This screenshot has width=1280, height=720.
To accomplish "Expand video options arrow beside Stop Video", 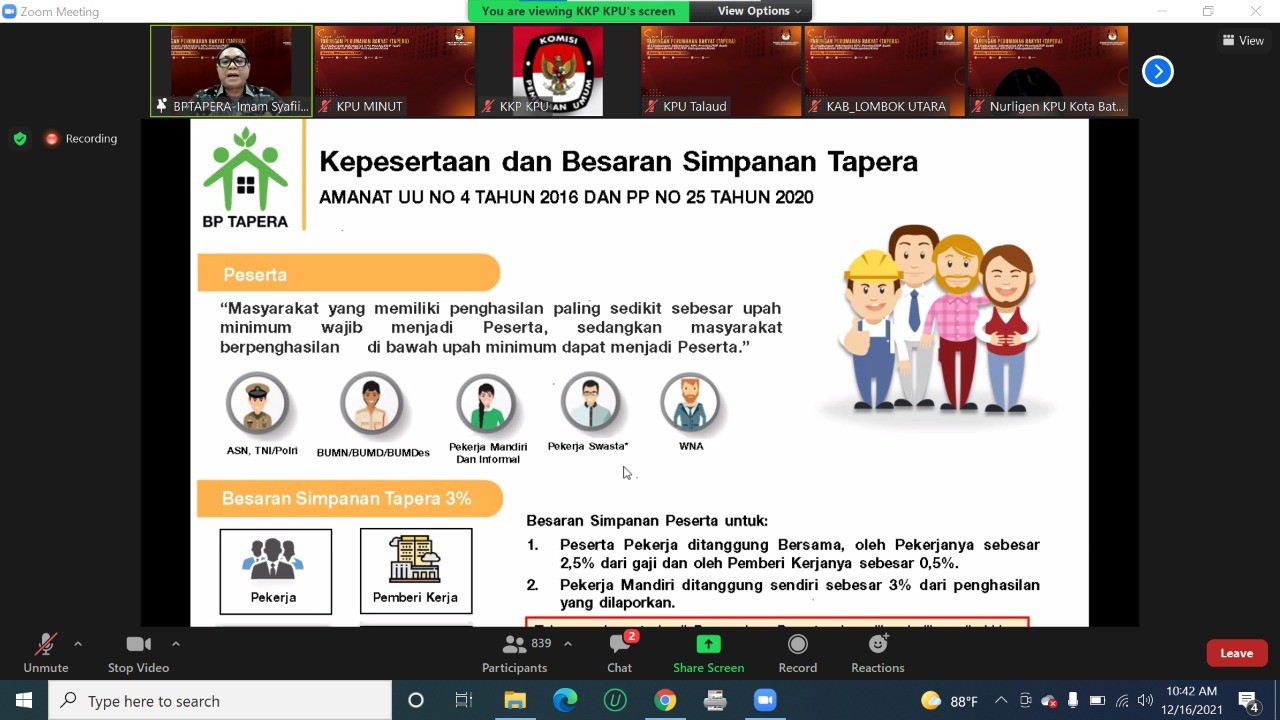I will coord(176,644).
